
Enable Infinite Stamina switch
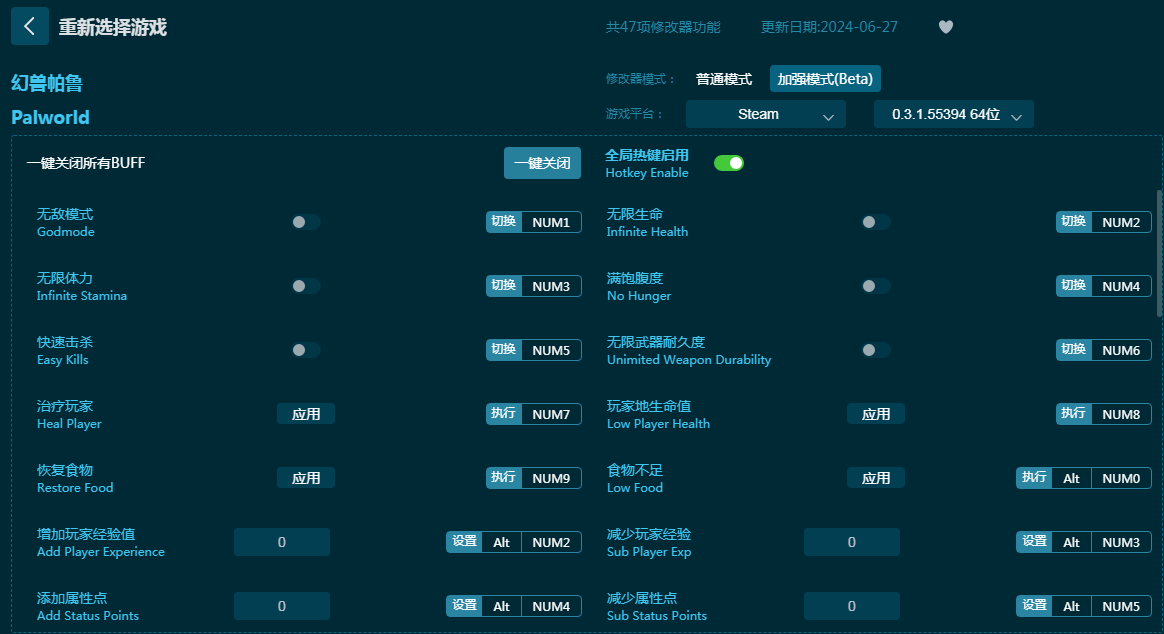click(x=305, y=286)
